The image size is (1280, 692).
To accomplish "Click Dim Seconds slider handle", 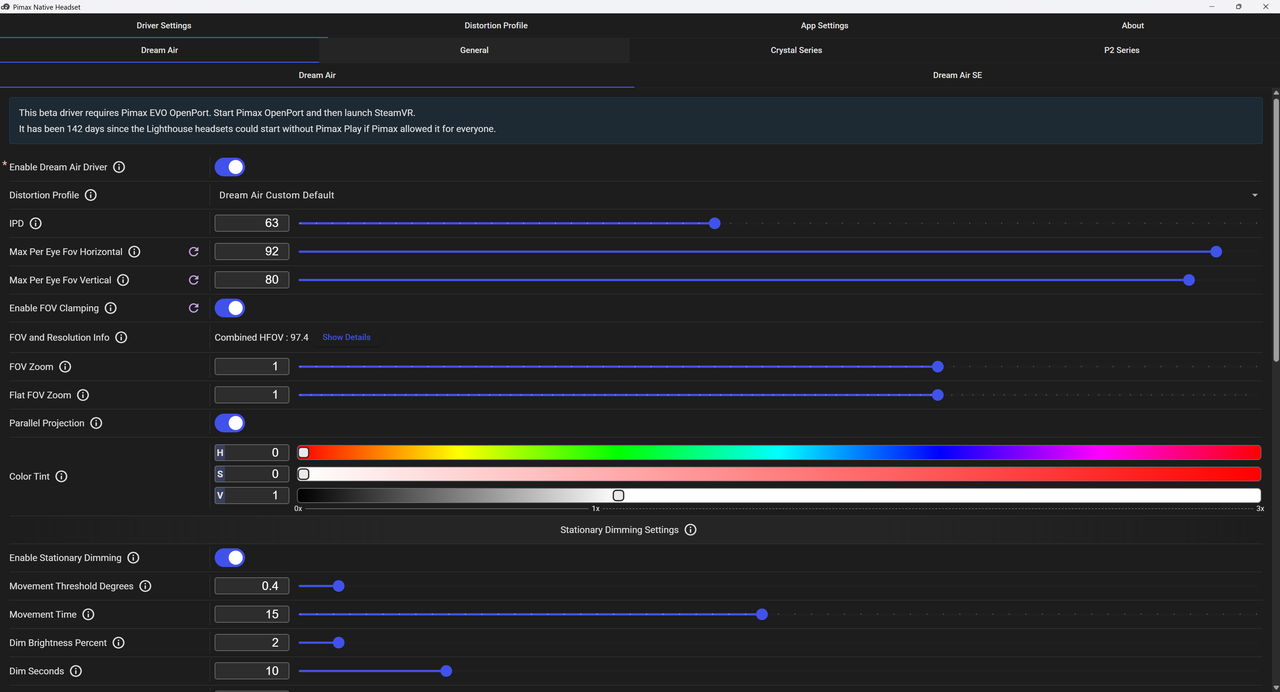I will coord(446,671).
